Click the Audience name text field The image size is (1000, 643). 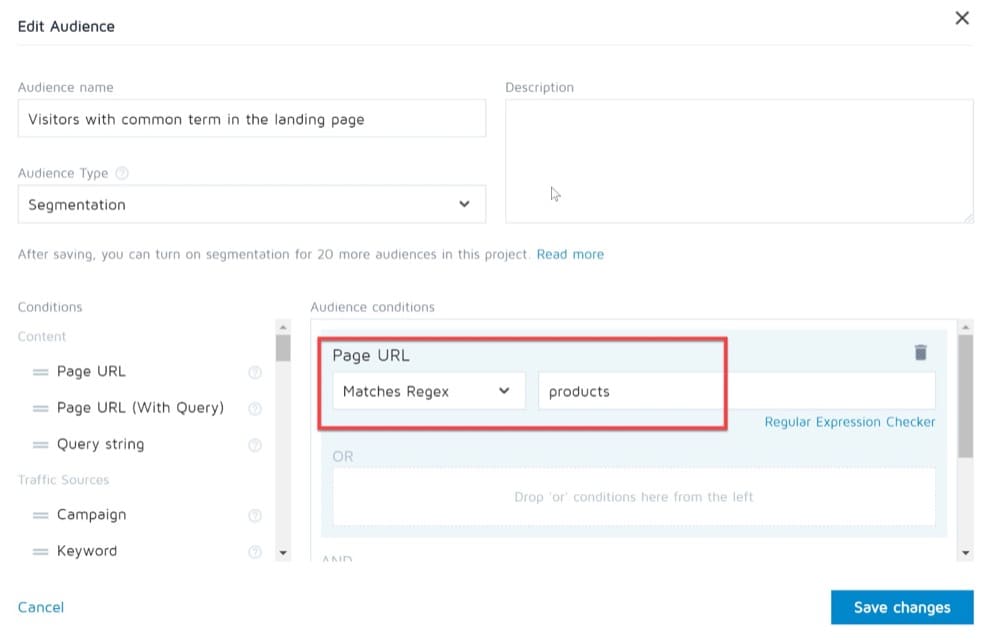click(251, 119)
